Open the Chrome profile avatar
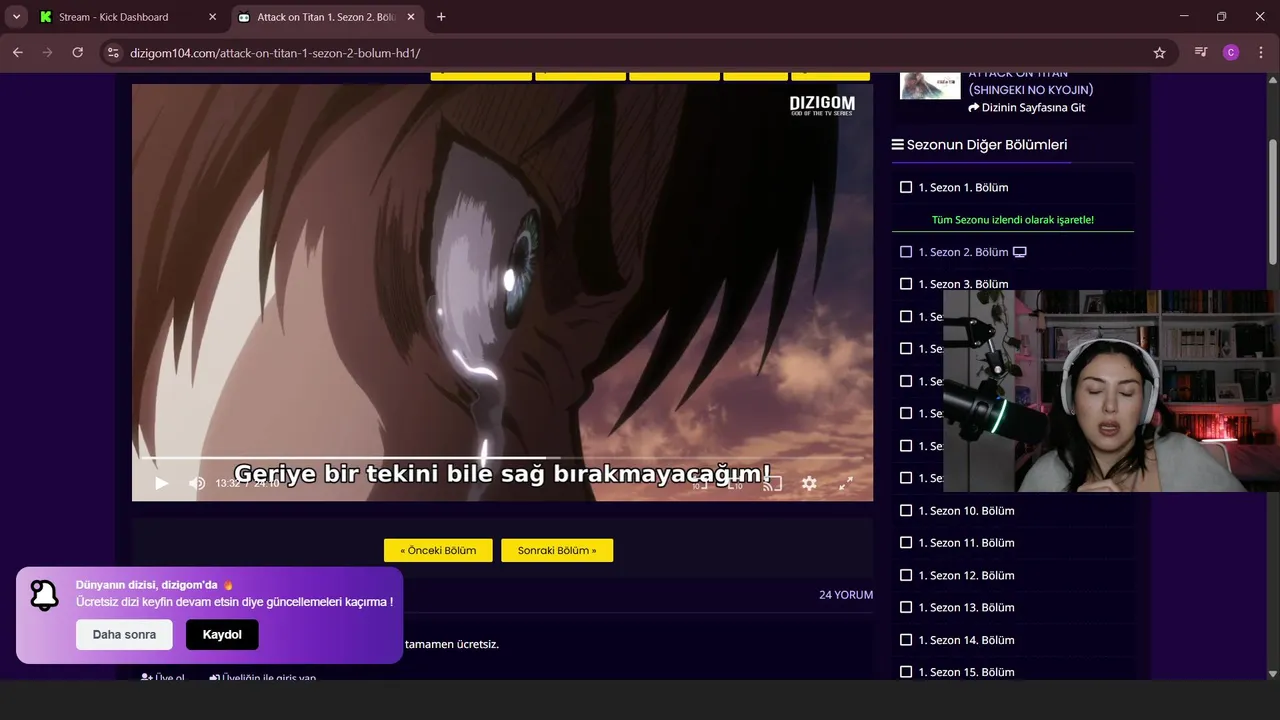Viewport: 1280px width, 720px height. pos(1231,52)
